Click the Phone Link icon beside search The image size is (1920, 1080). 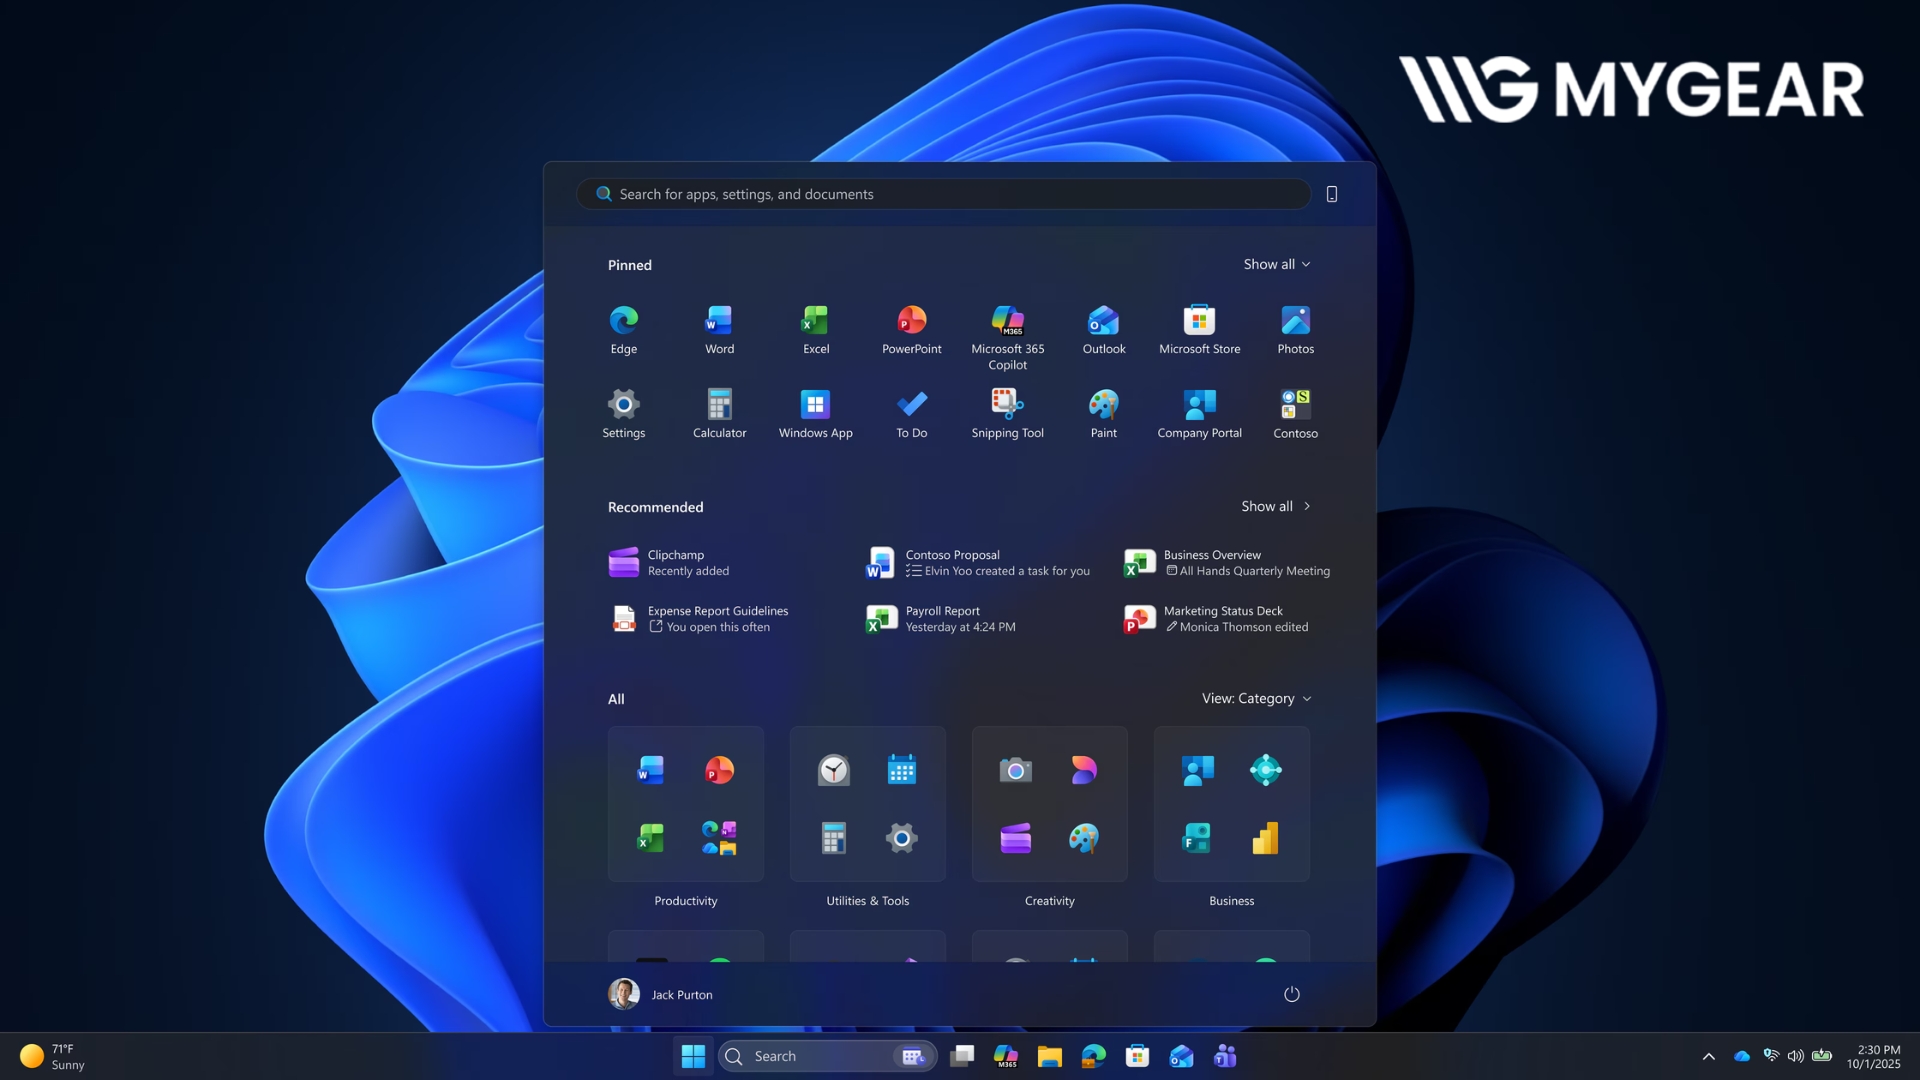1331,194
